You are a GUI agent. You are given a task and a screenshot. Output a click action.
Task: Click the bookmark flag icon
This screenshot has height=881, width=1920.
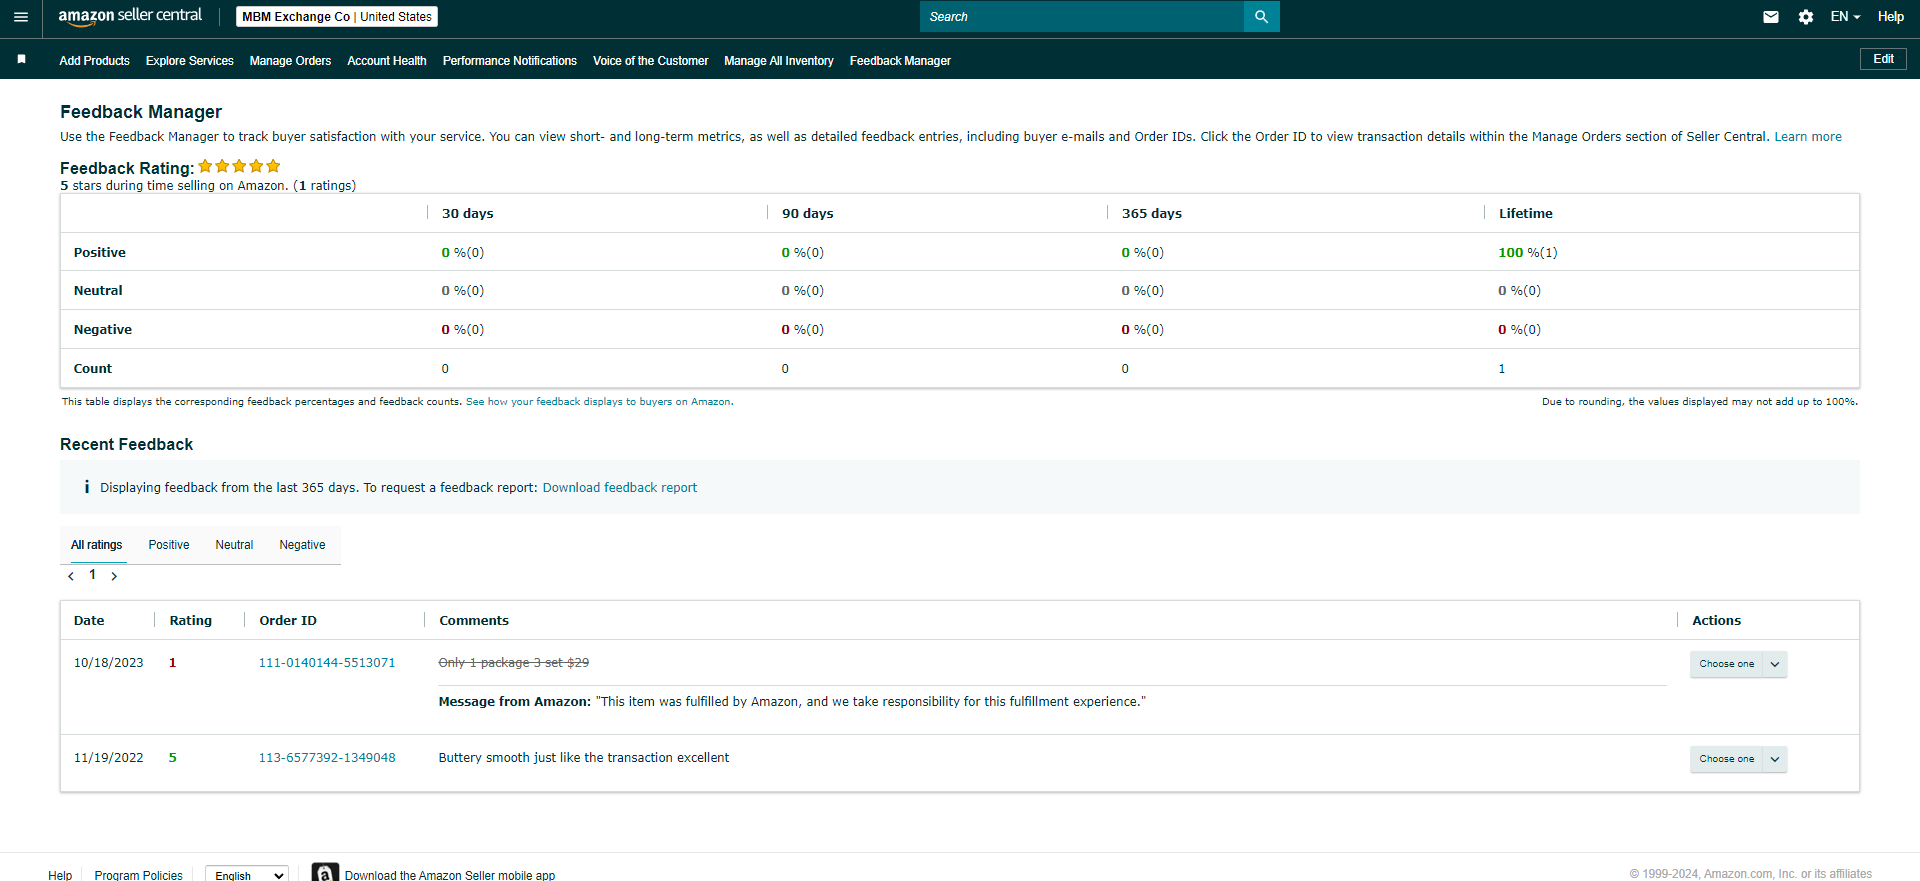click(x=21, y=60)
